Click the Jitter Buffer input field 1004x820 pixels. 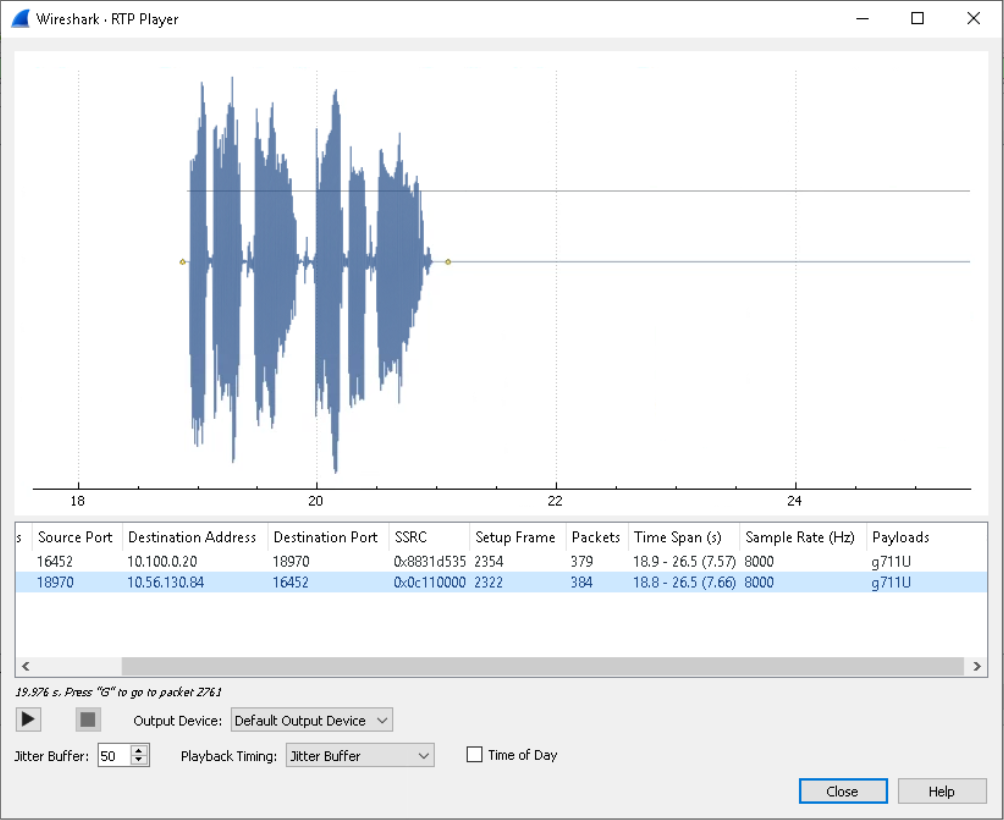(115, 755)
